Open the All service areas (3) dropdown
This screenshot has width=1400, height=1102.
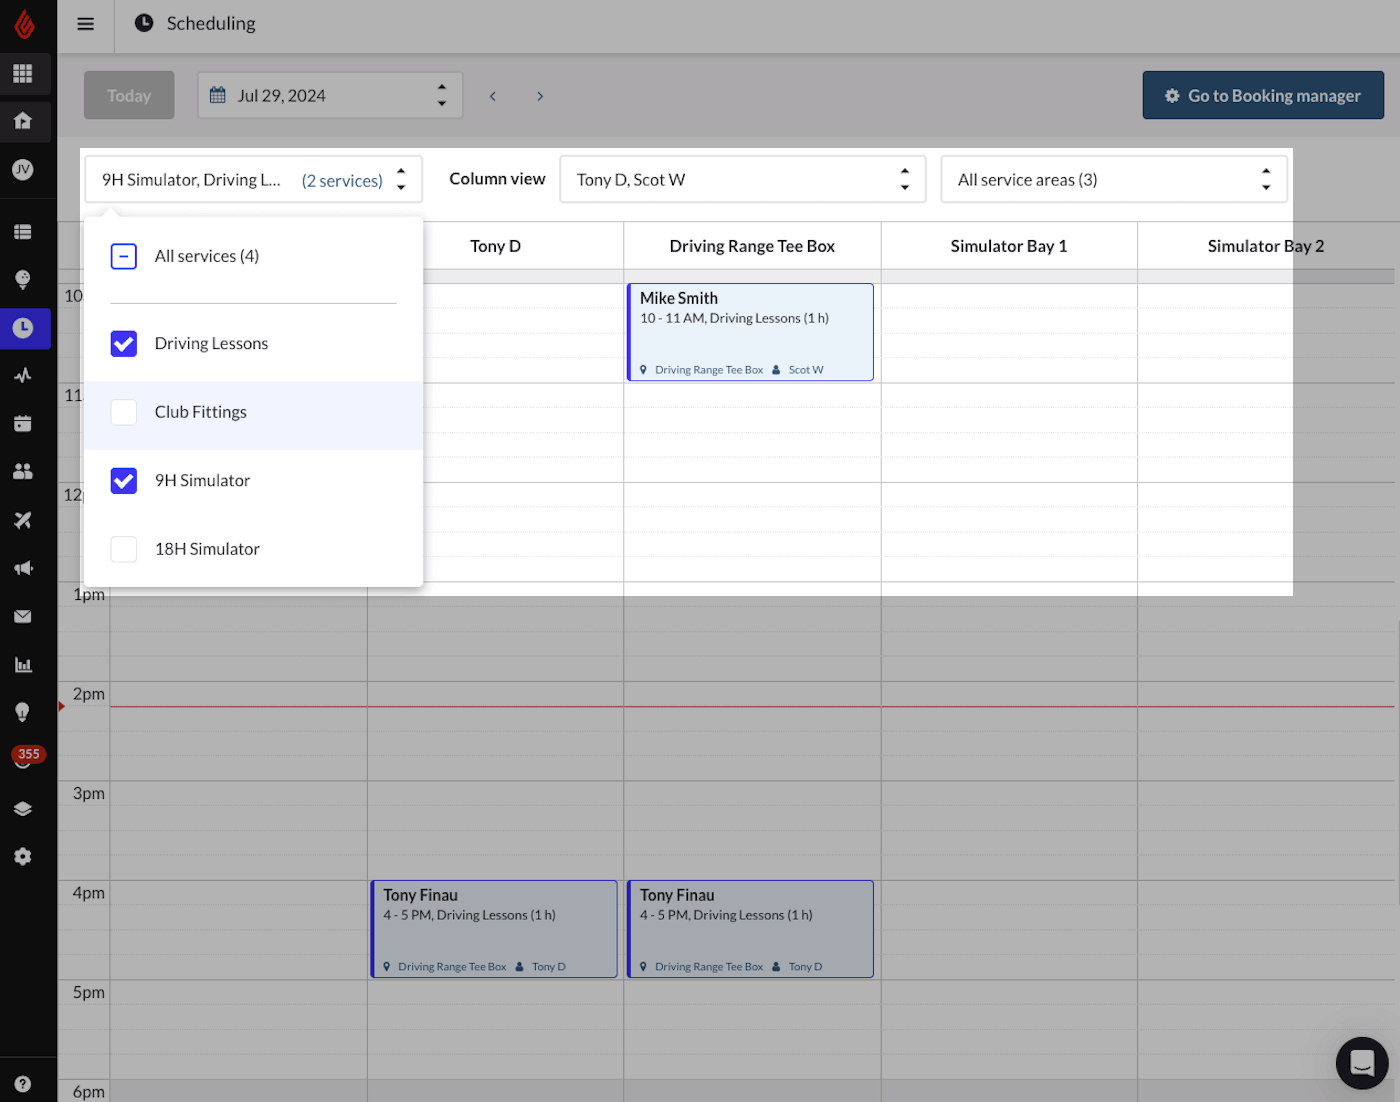coord(1113,179)
